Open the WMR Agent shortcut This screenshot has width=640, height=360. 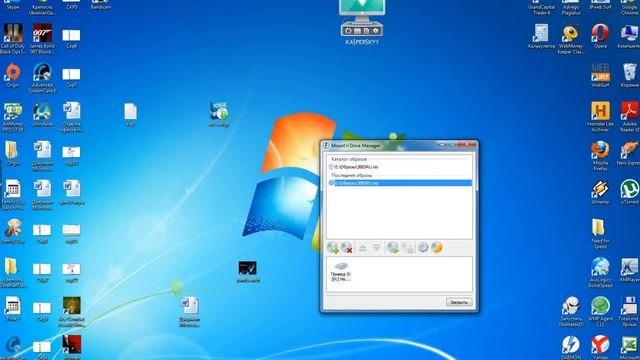coord(600,311)
